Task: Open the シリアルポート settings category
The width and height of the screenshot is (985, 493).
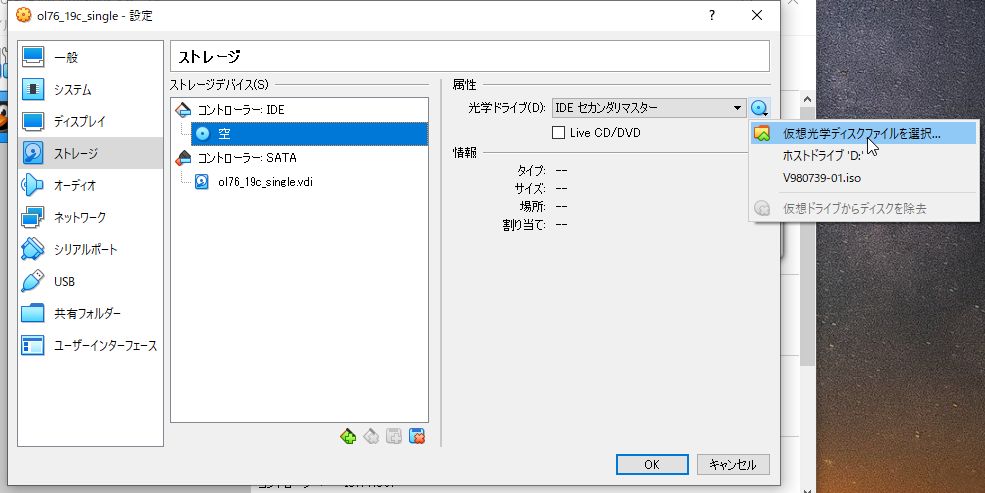Action: point(90,249)
